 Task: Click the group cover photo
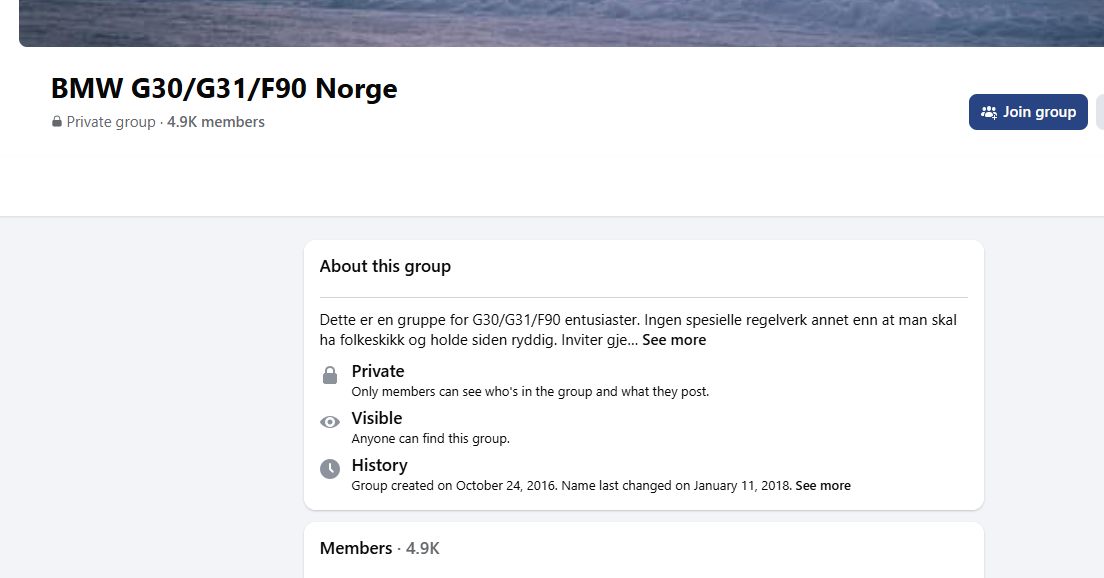tap(560, 22)
